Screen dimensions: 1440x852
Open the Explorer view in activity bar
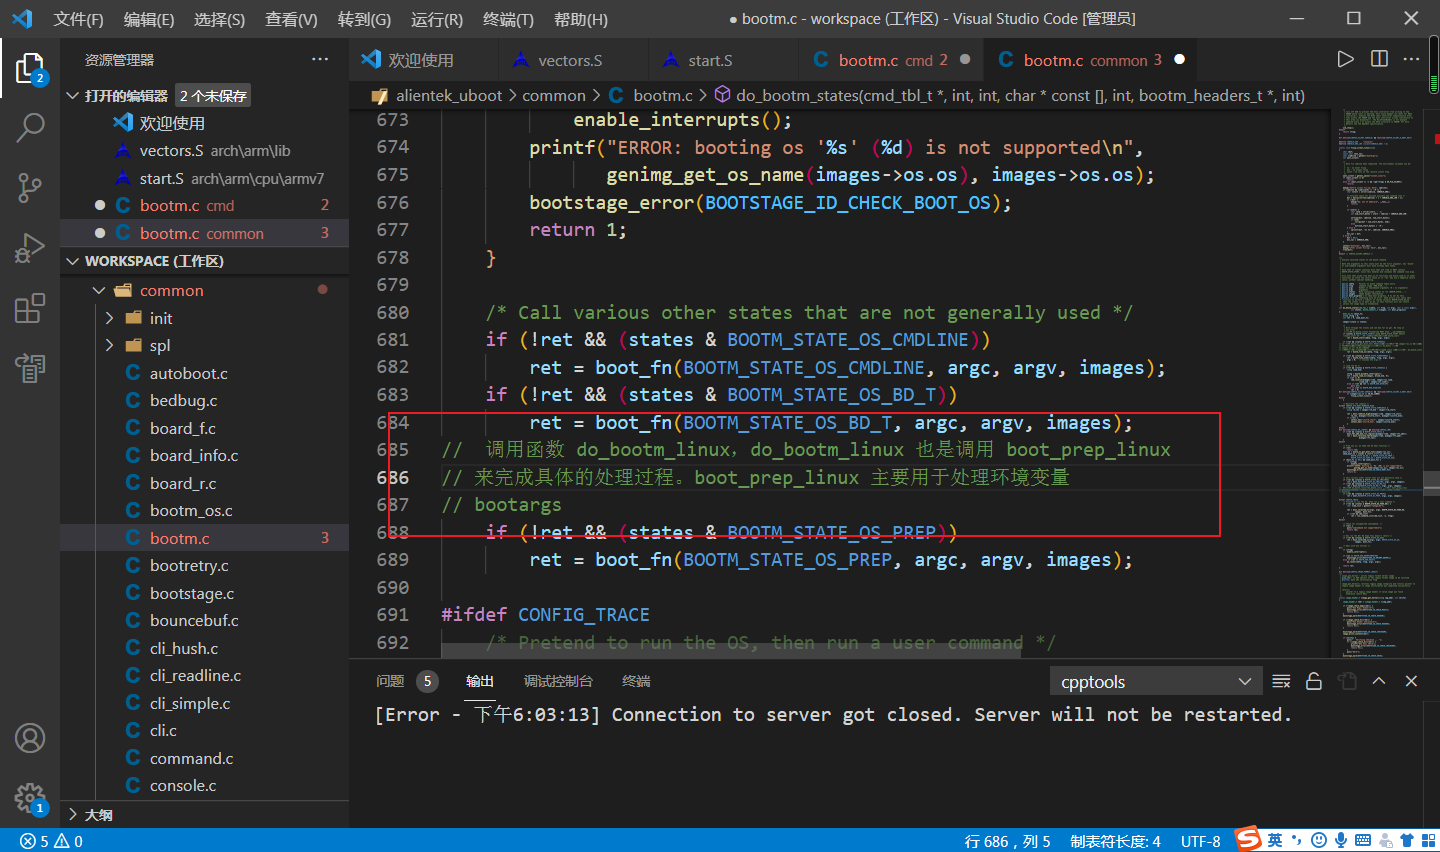(30, 70)
